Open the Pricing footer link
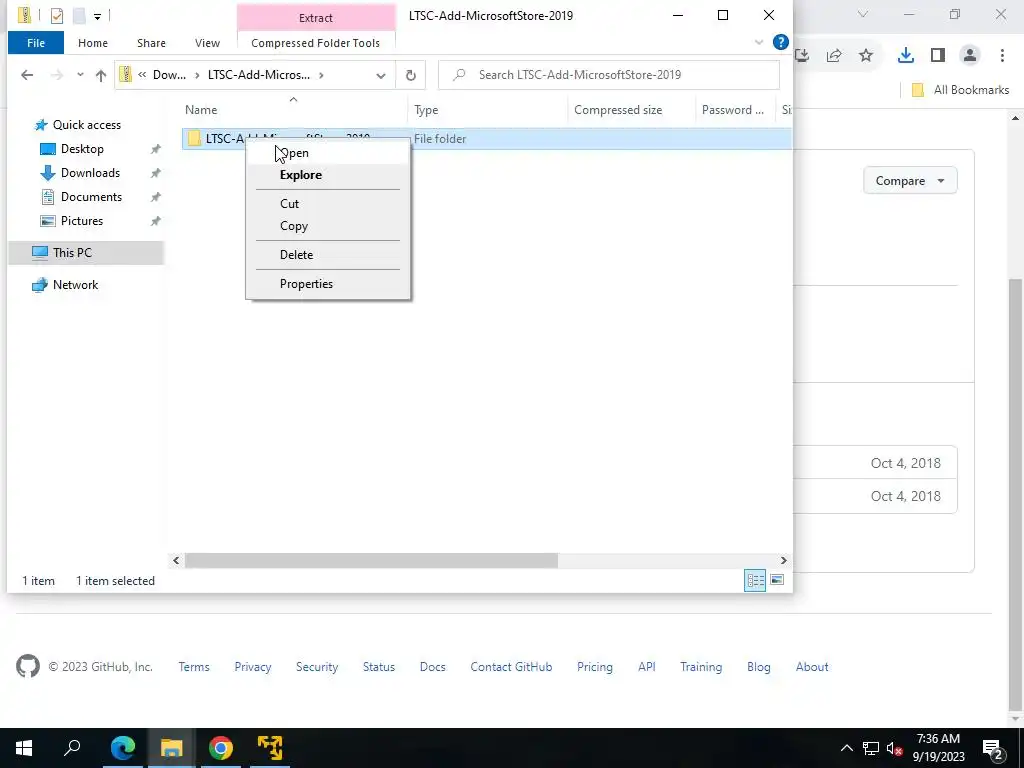 pyautogui.click(x=594, y=667)
